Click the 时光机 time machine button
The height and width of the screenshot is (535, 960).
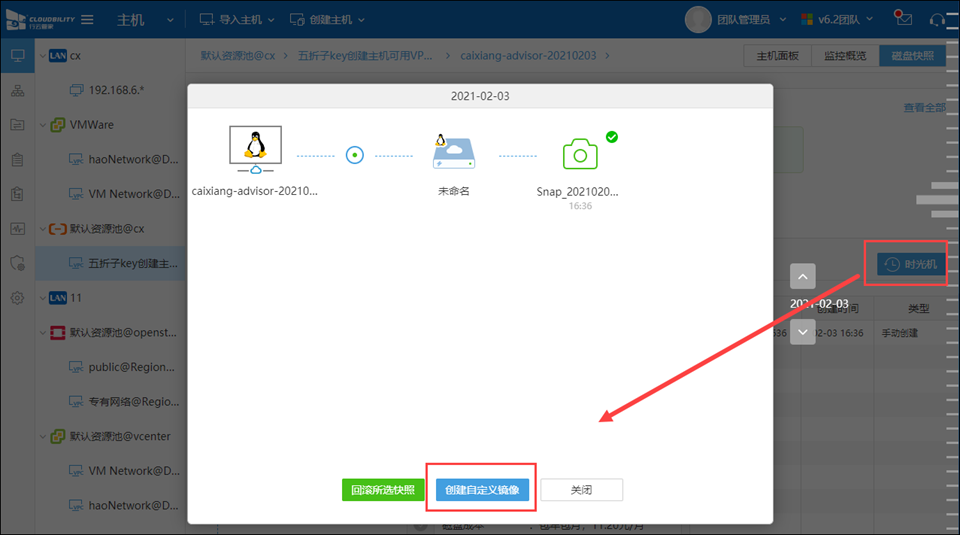point(911,264)
